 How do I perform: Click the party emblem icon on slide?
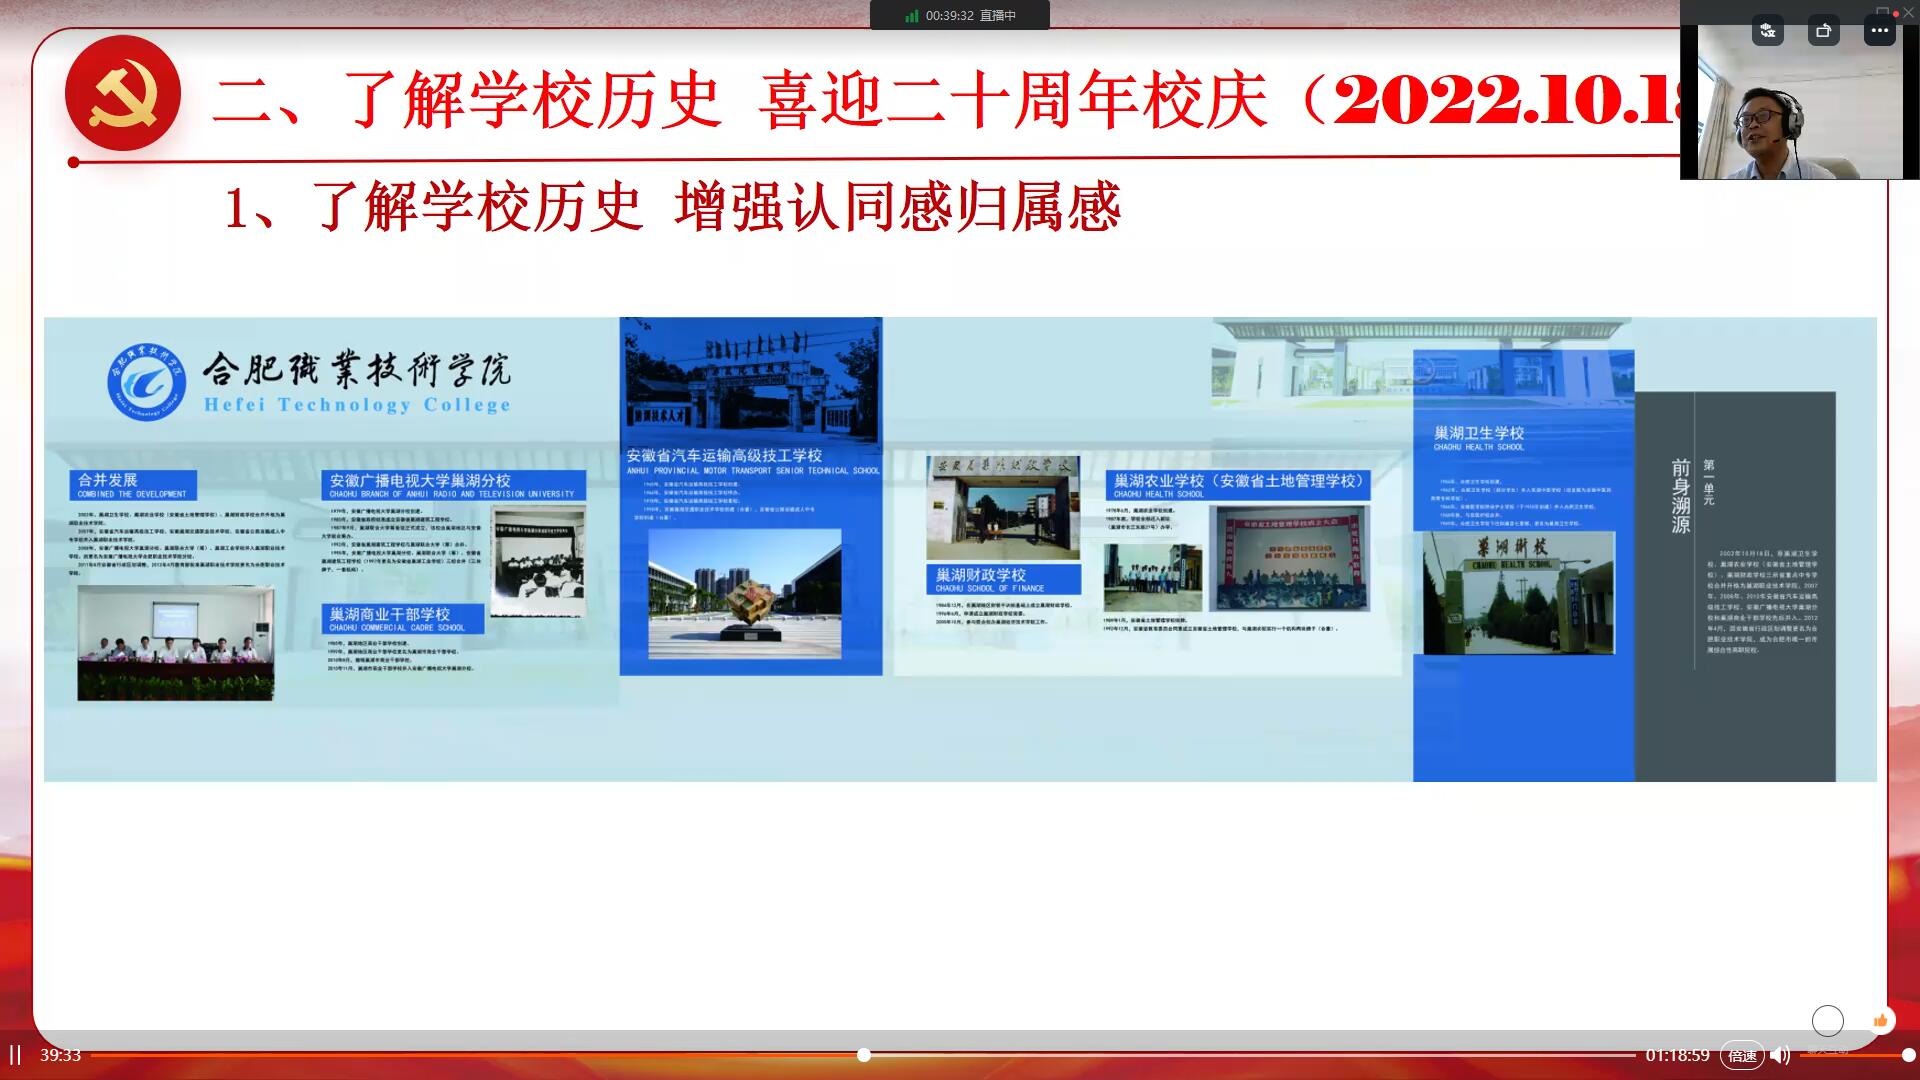pyautogui.click(x=123, y=94)
